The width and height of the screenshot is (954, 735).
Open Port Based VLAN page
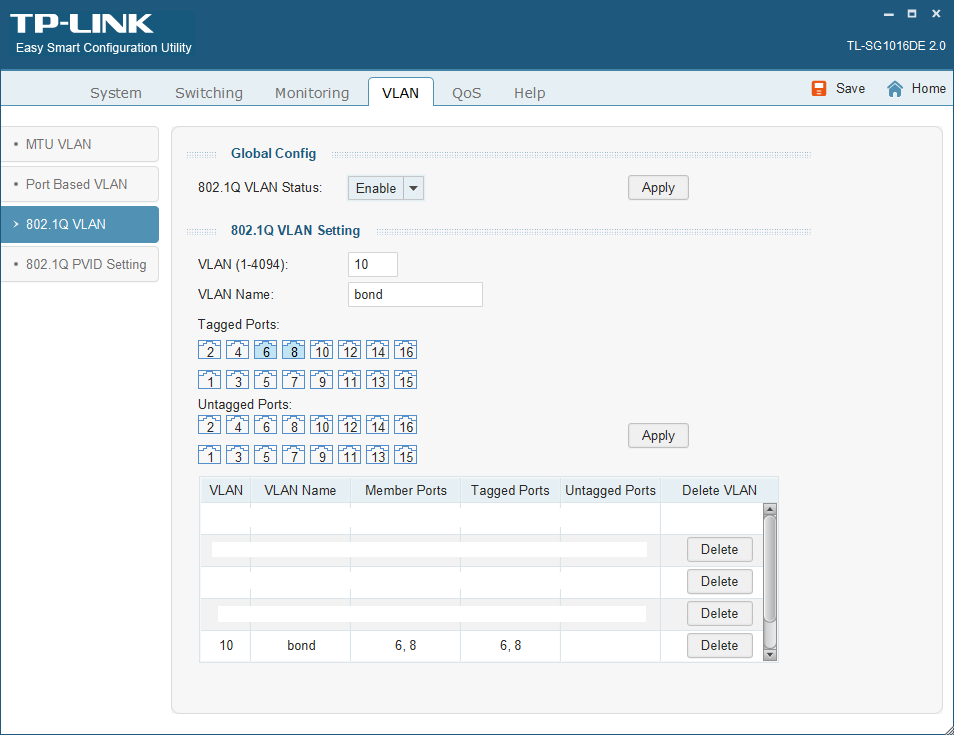pos(80,184)
